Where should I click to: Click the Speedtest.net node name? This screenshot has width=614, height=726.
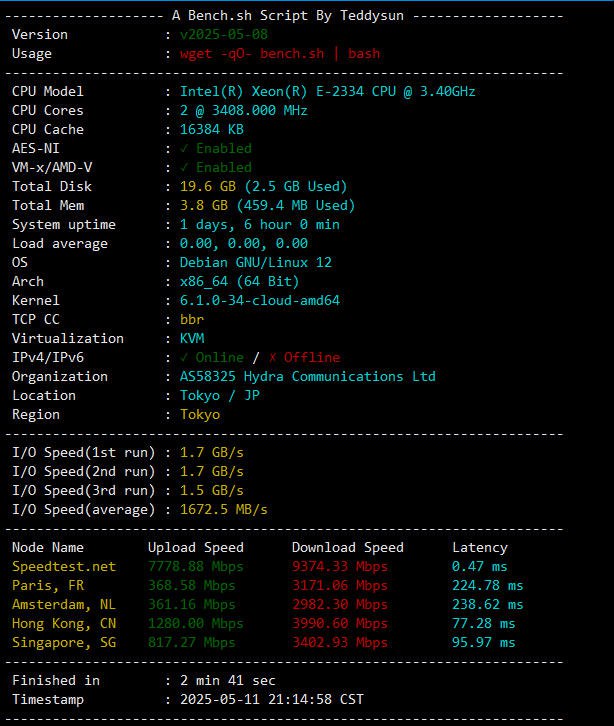[x=64, y=566]
